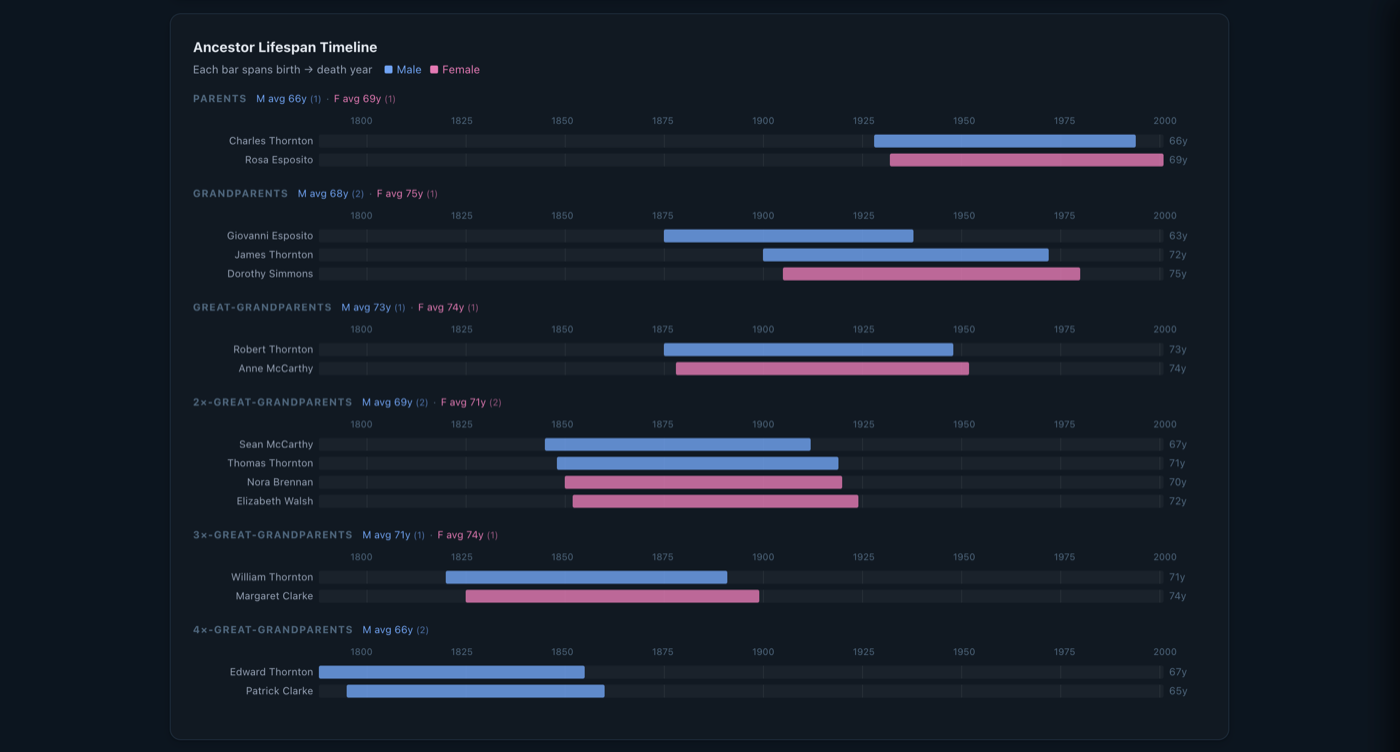Click Rosa Esposito's lifespan bar
This screenshot has width=1400, height=752.
click(1027, 160)
